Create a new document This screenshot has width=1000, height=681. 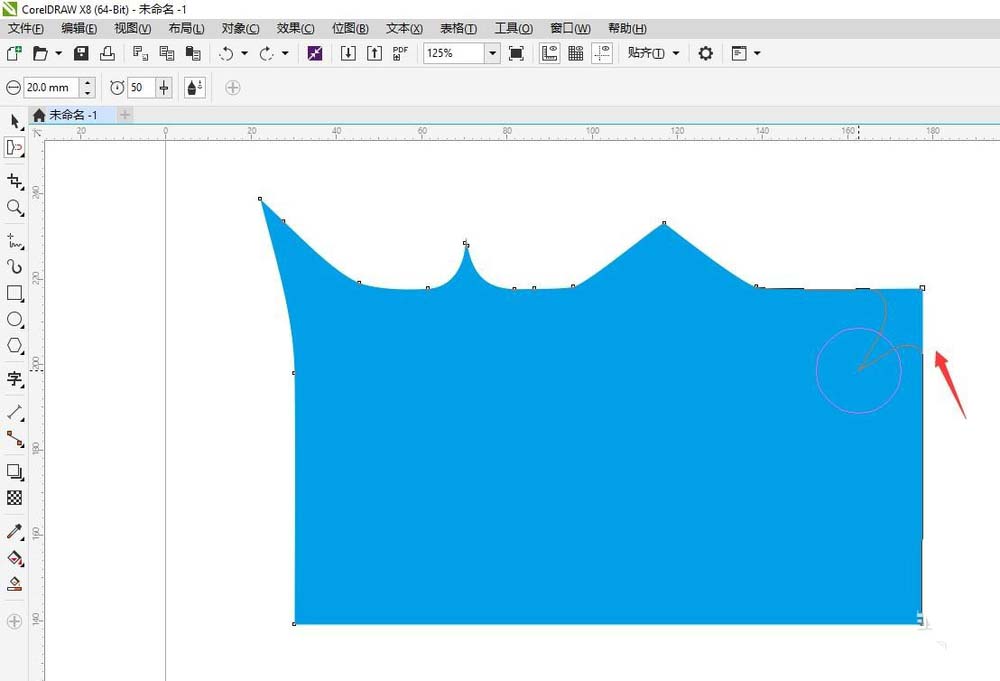point(14,53)
